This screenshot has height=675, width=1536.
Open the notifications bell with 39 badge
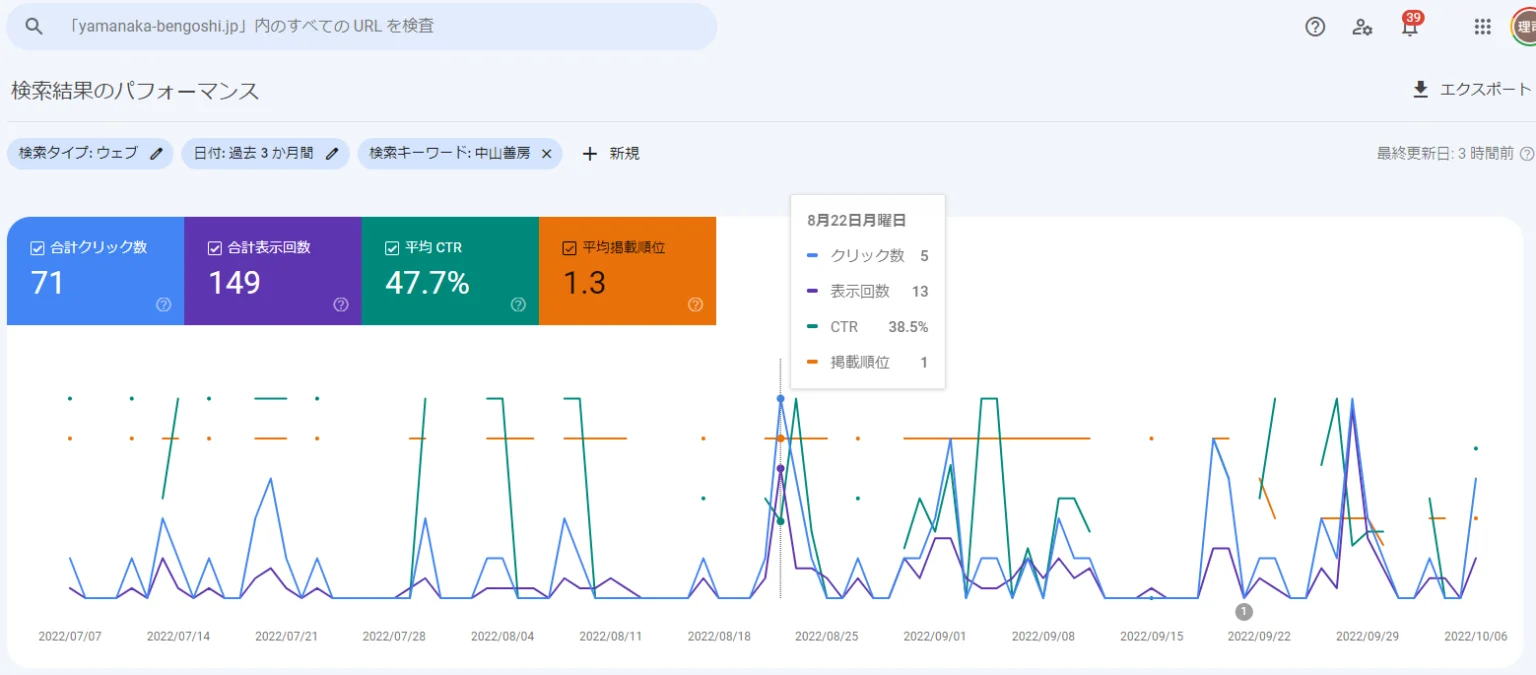tap(1410, 27)
